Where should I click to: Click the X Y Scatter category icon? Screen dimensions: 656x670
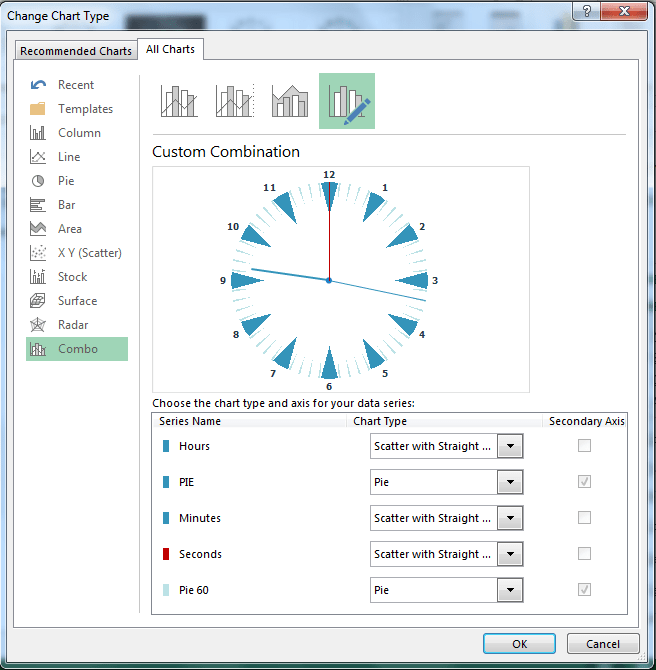point(38,253)
